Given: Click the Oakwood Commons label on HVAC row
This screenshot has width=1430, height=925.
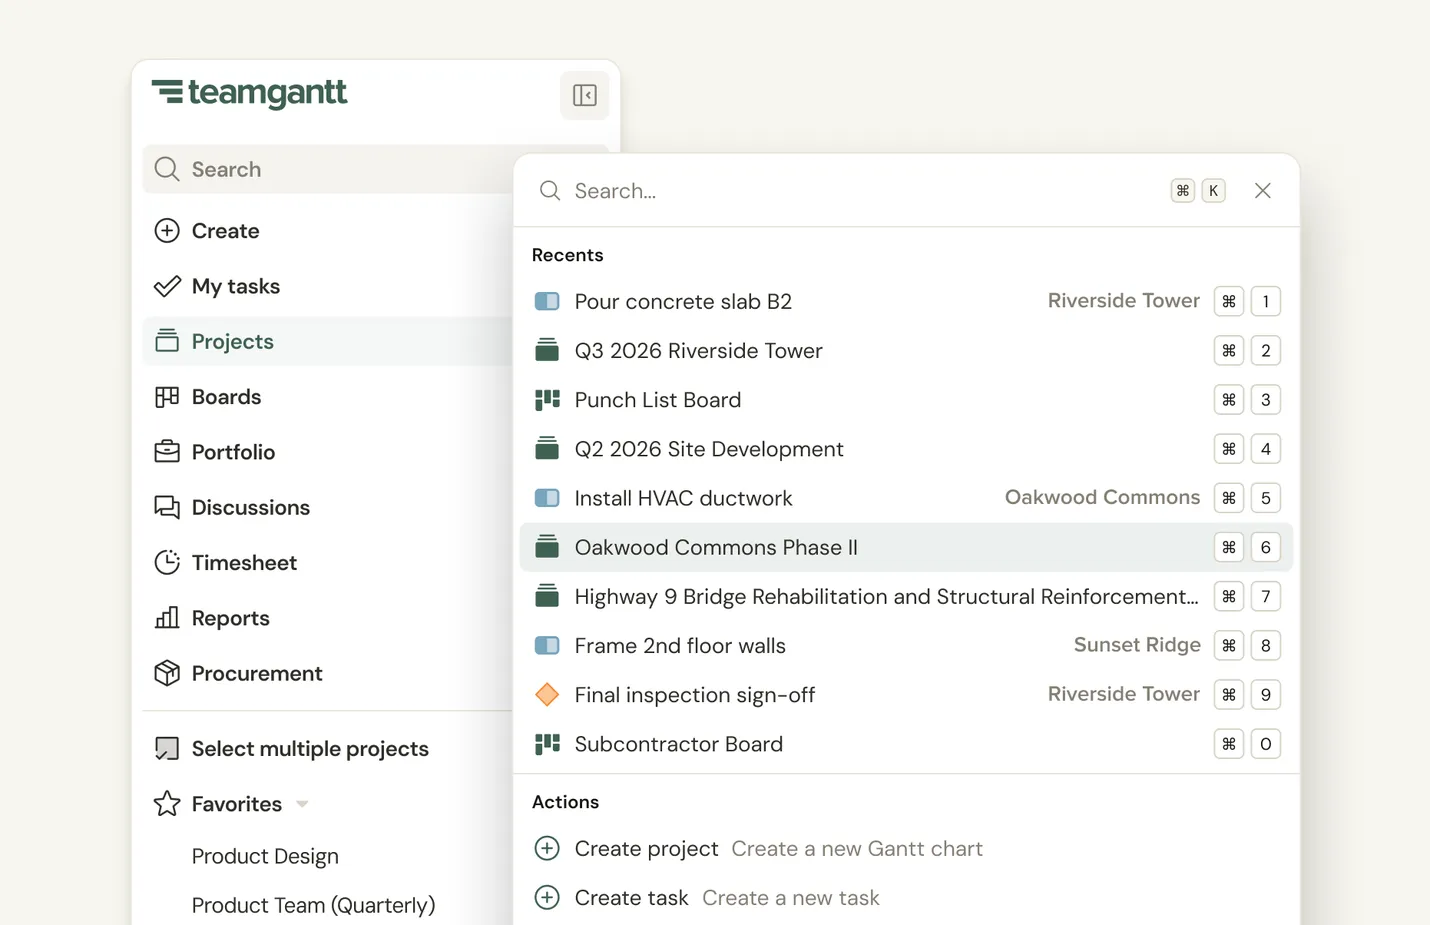Looking at the screenshot, I should (x=1102, y=498).
